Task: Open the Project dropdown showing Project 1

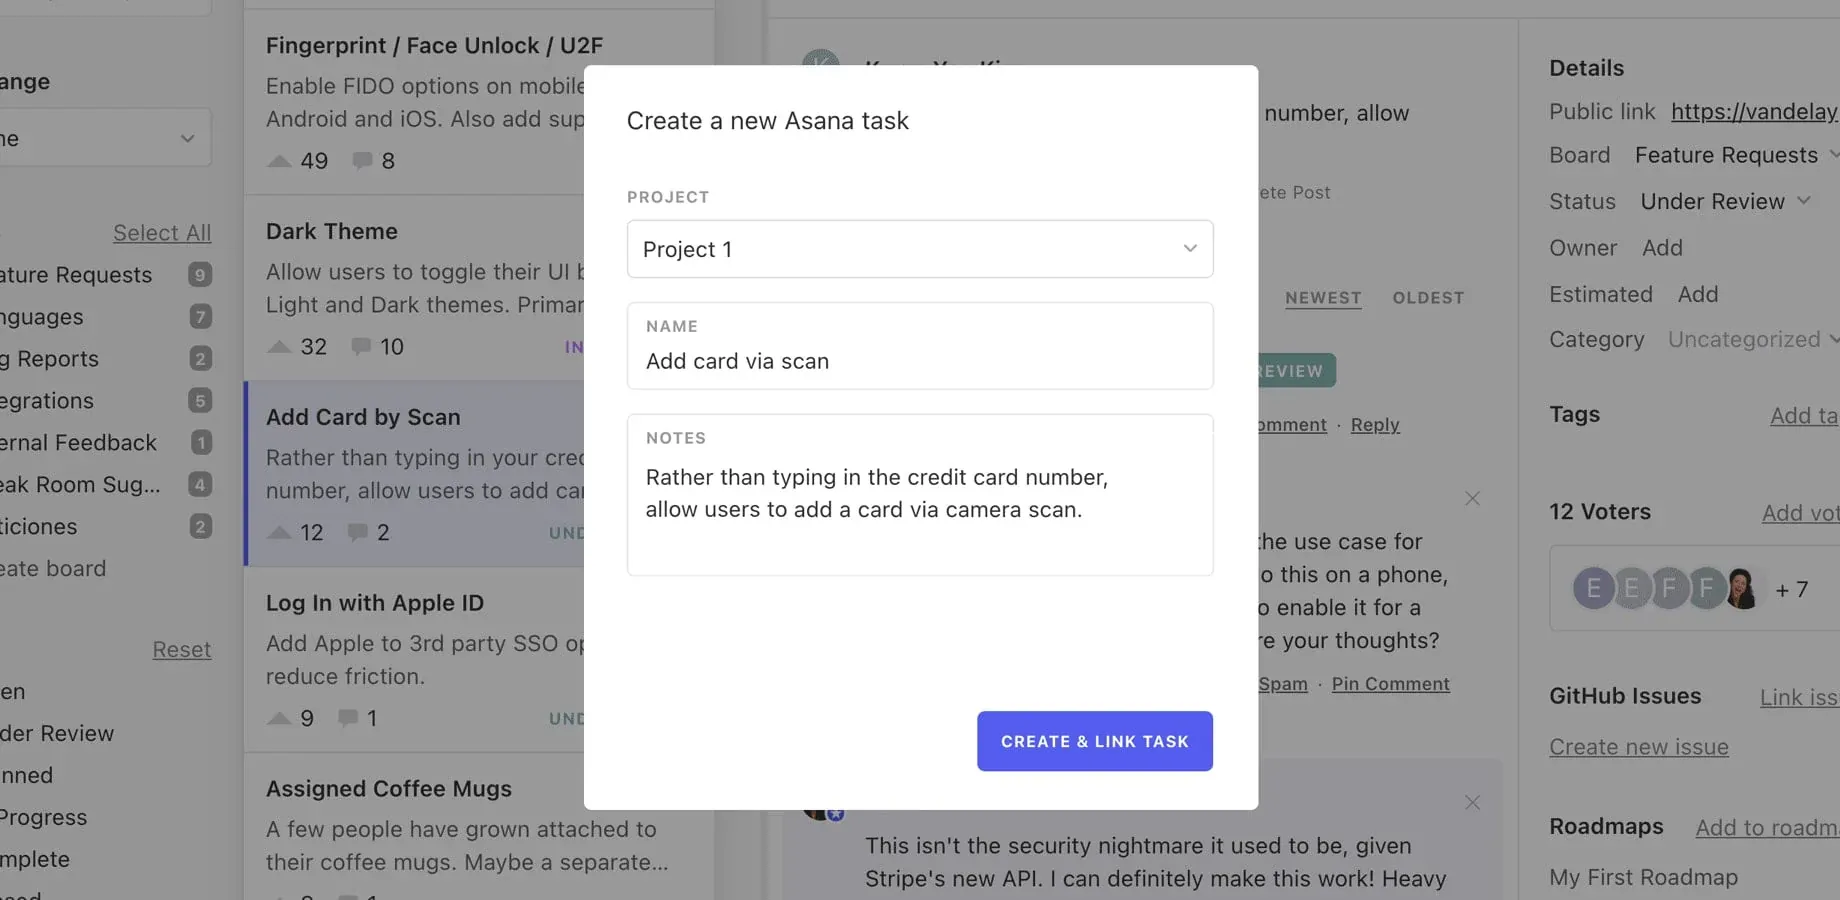Action: [x=919, y=249]
